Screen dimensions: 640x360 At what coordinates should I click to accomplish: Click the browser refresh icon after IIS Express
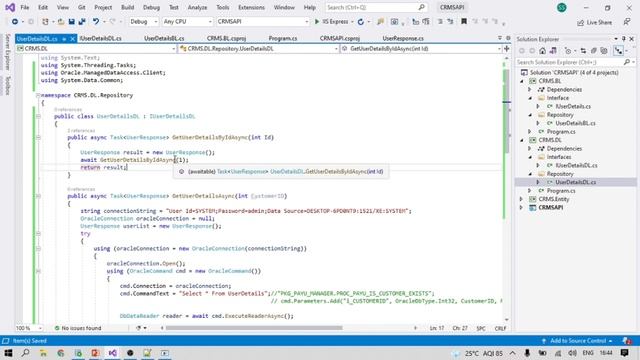[x=361, y=22]
